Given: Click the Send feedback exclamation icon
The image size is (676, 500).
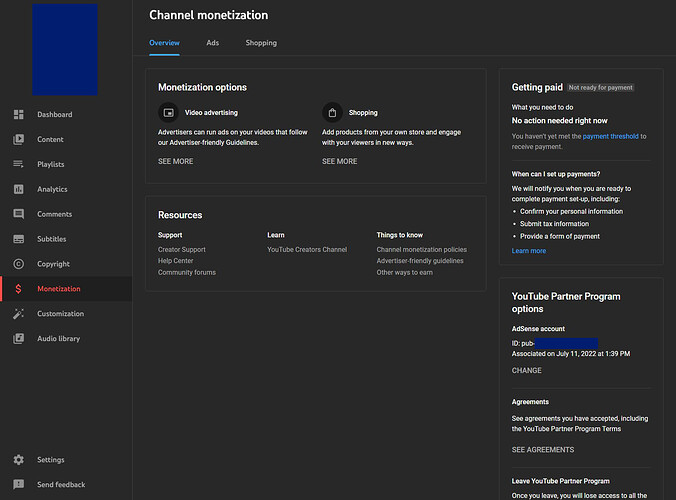Looking at the screenshot, I should (x=19, y=484).
